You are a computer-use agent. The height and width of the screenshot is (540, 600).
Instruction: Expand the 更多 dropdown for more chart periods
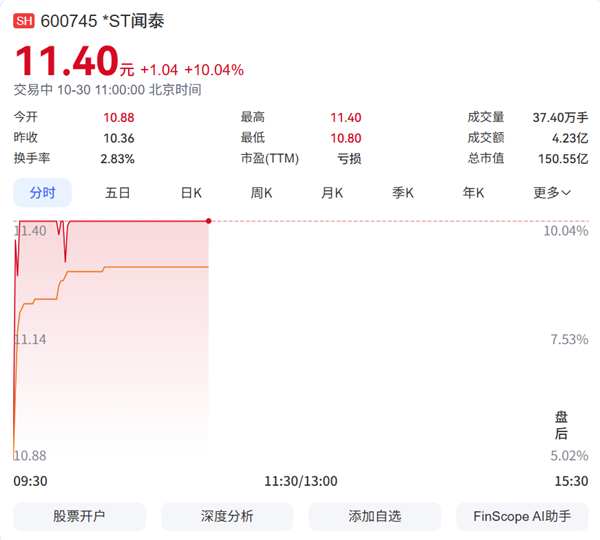[552, 193]
